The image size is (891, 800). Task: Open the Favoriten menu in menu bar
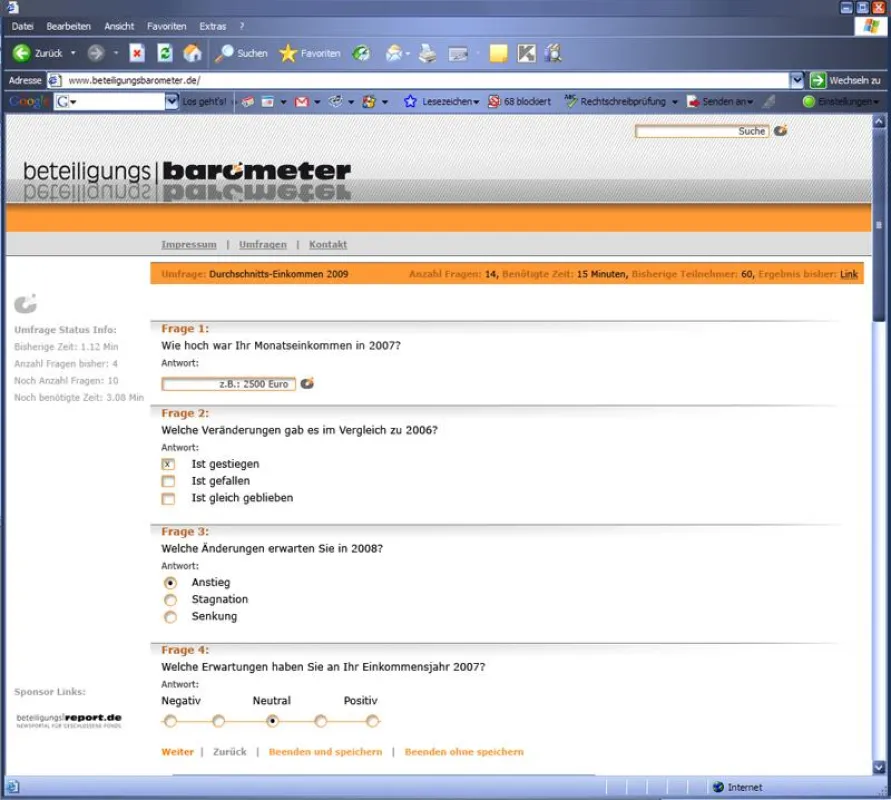[166, 26]
